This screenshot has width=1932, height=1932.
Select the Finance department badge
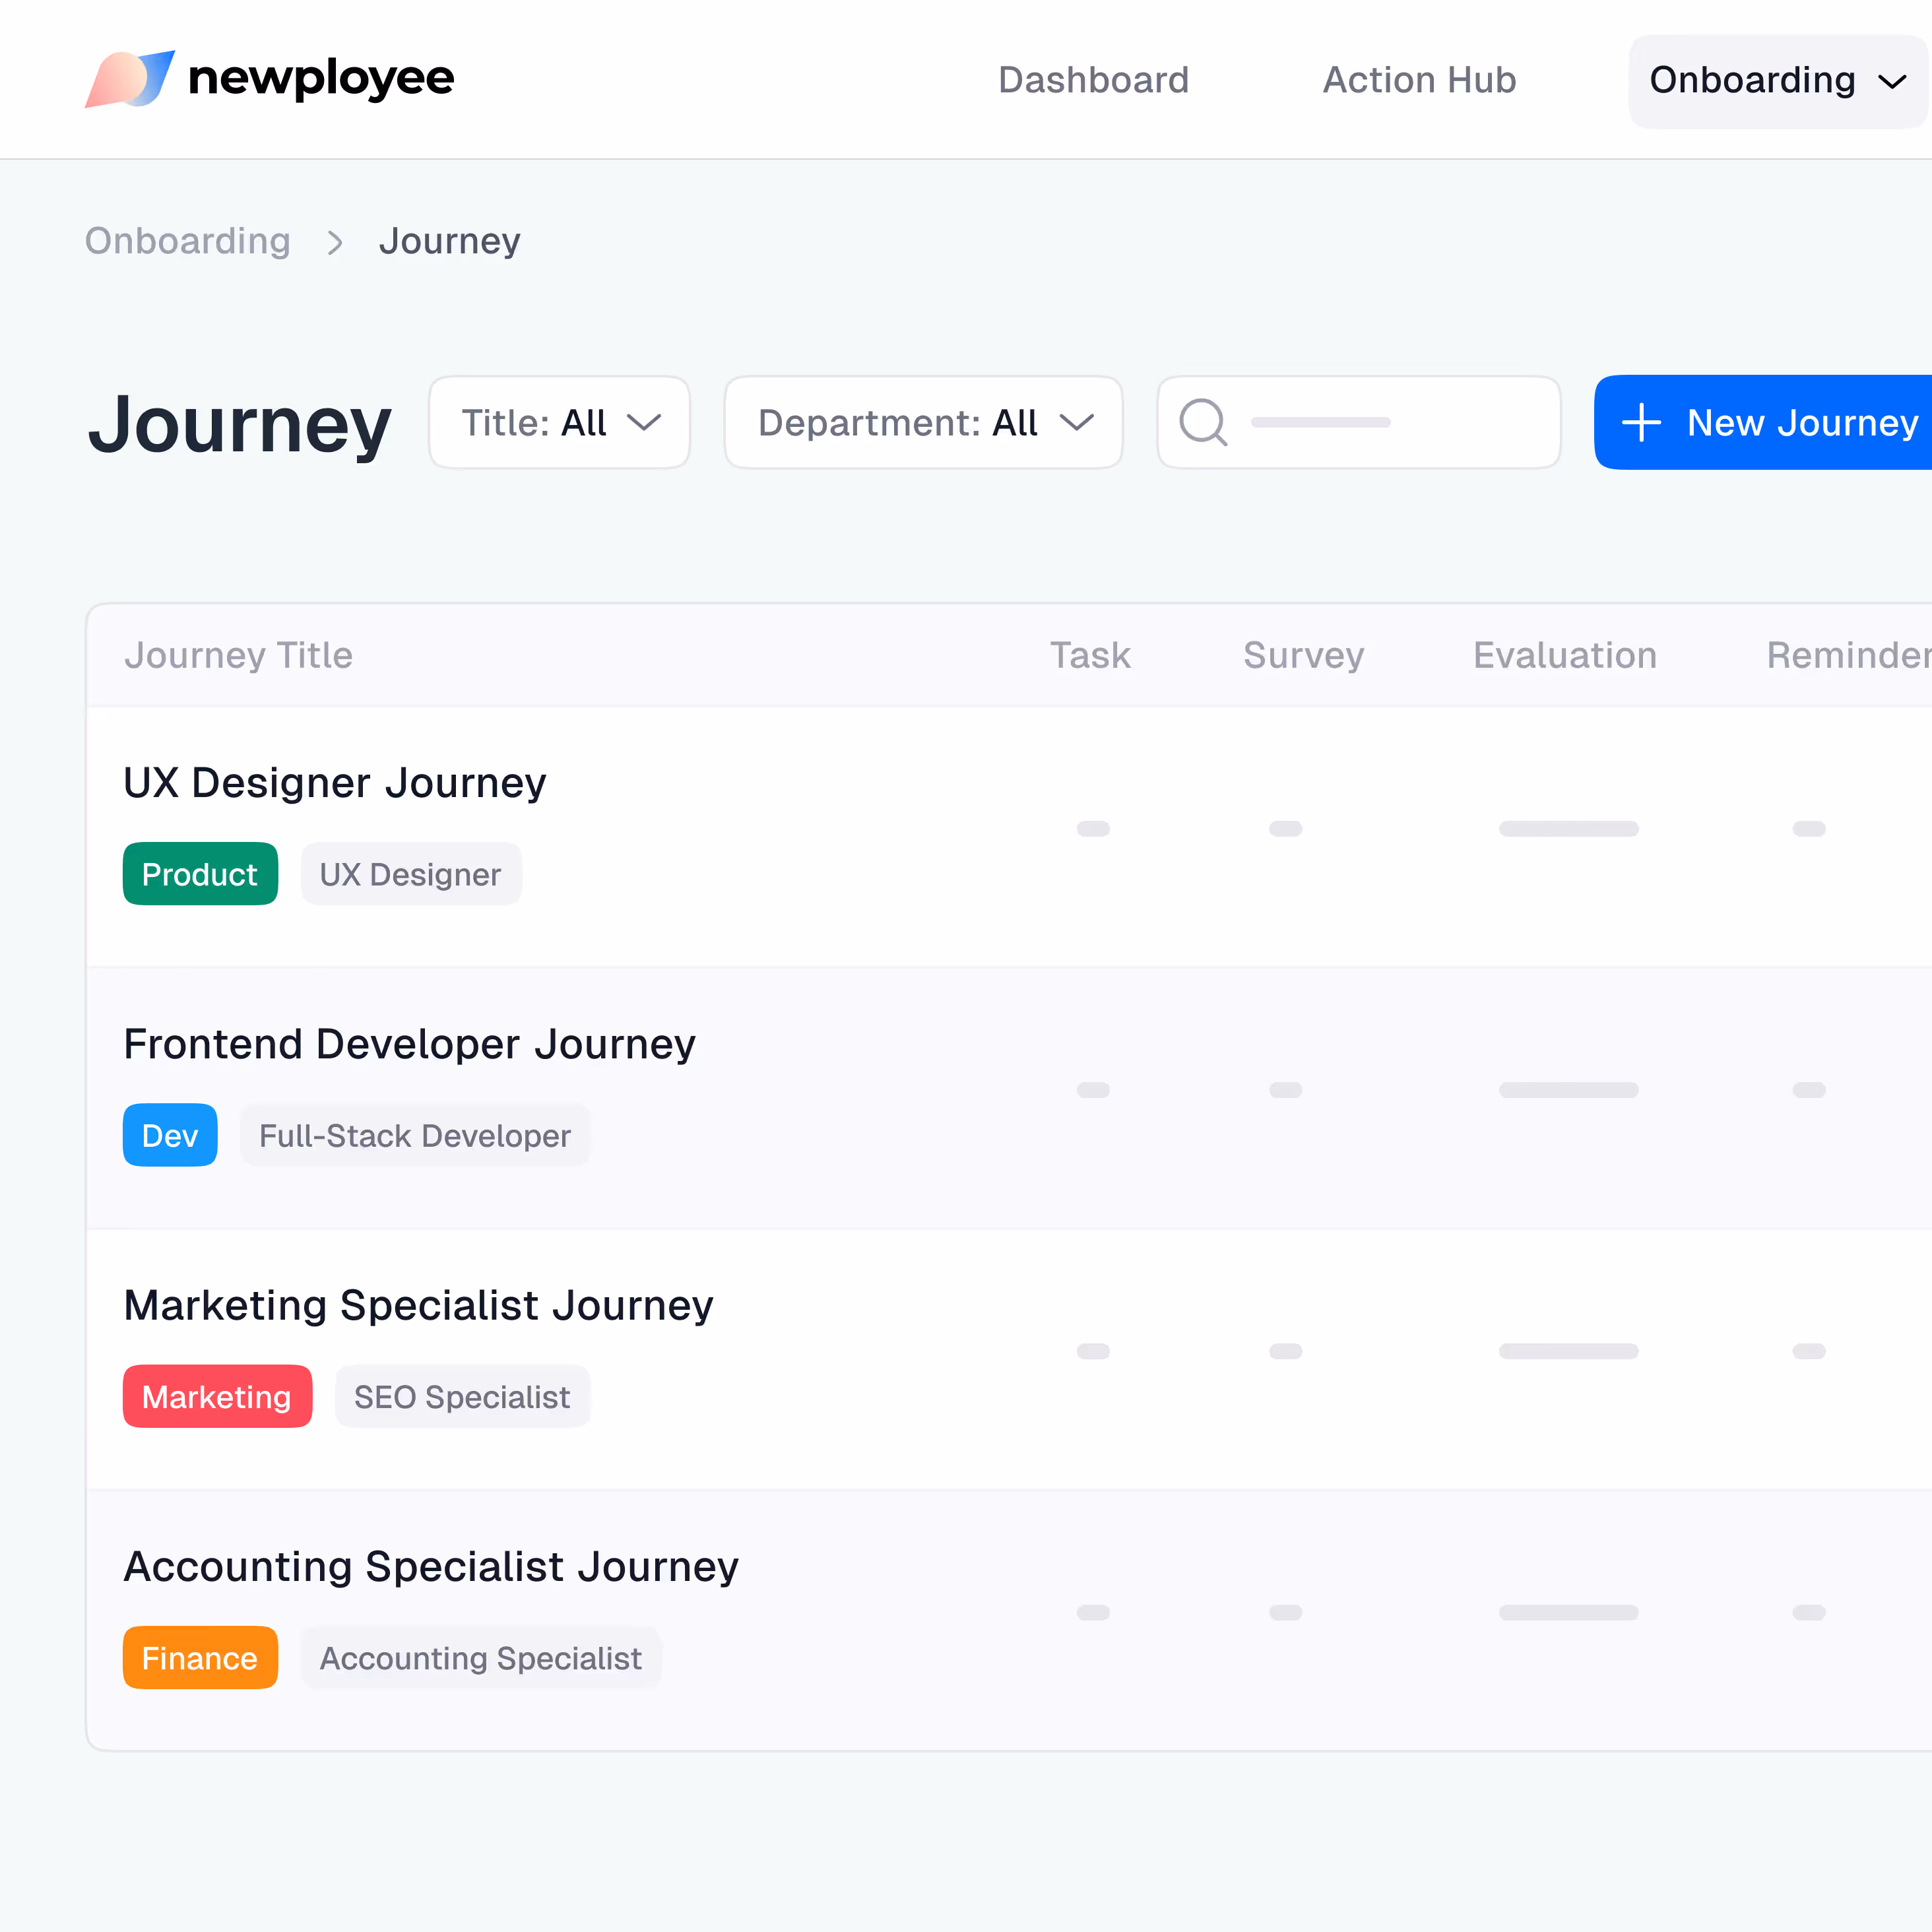200,1657
